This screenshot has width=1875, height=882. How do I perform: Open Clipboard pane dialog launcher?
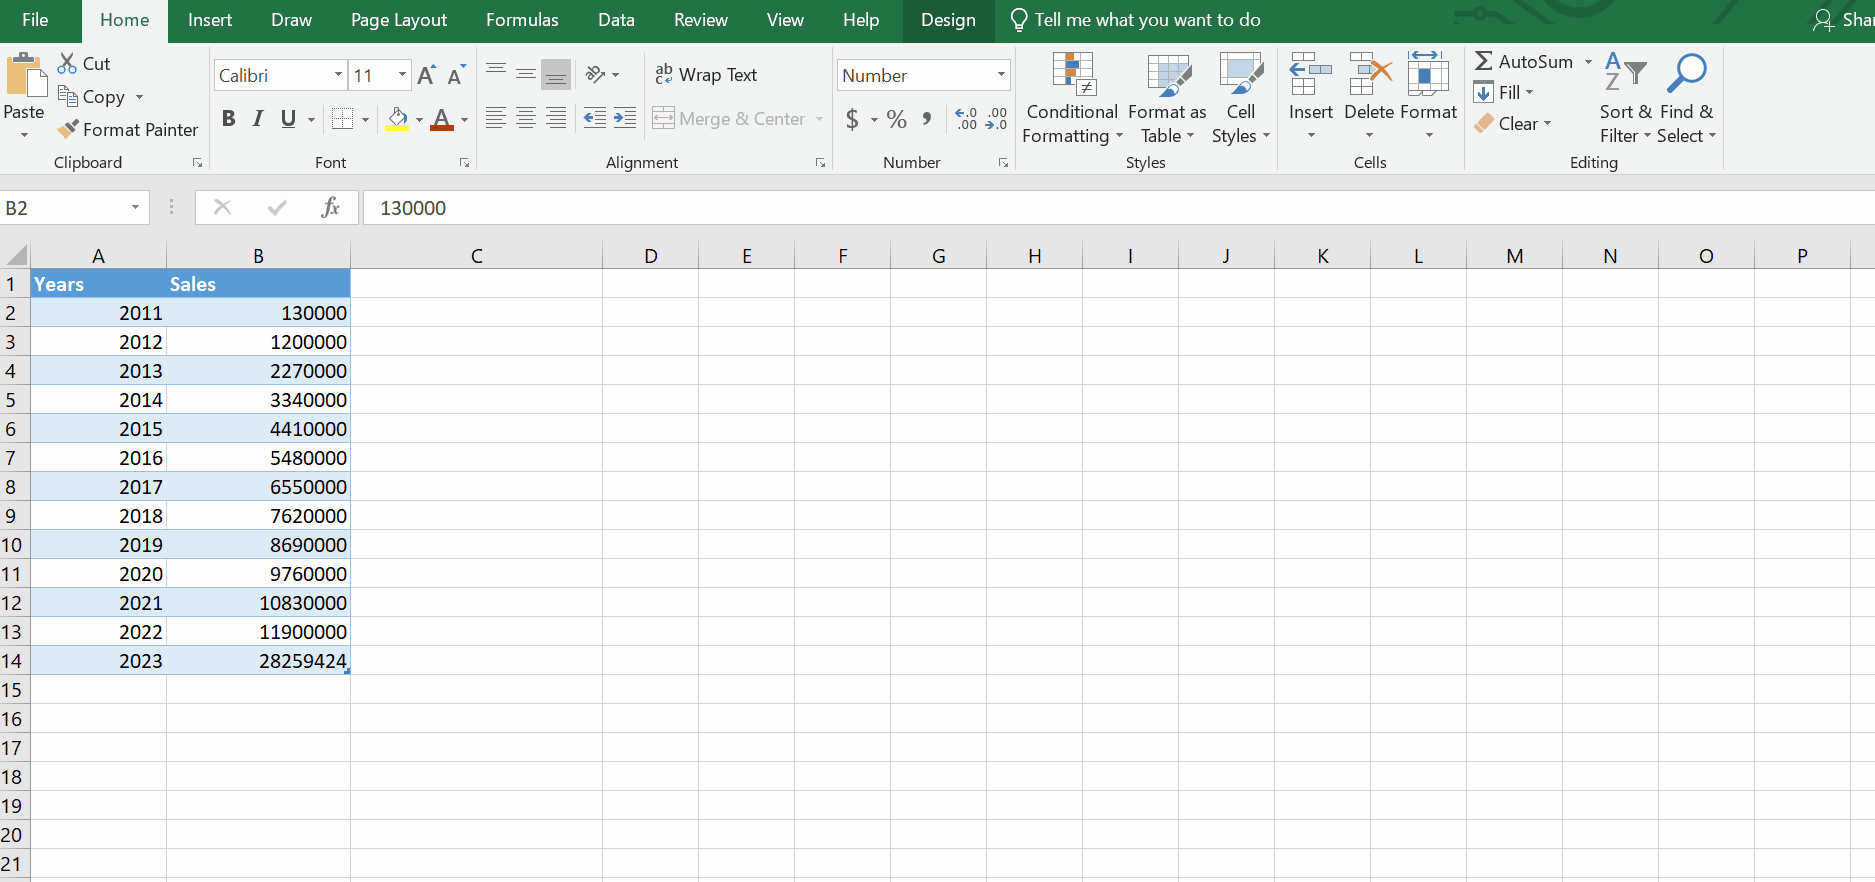197,163
